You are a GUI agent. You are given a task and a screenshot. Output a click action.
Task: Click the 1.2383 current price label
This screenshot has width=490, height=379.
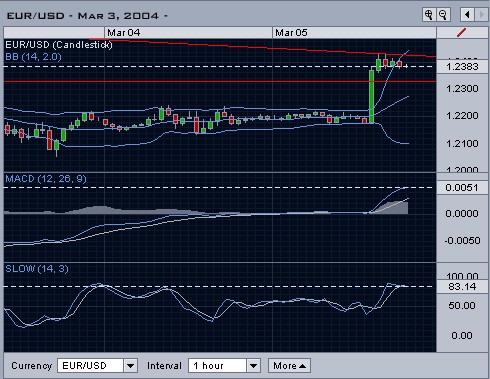(x=462, y=67)
